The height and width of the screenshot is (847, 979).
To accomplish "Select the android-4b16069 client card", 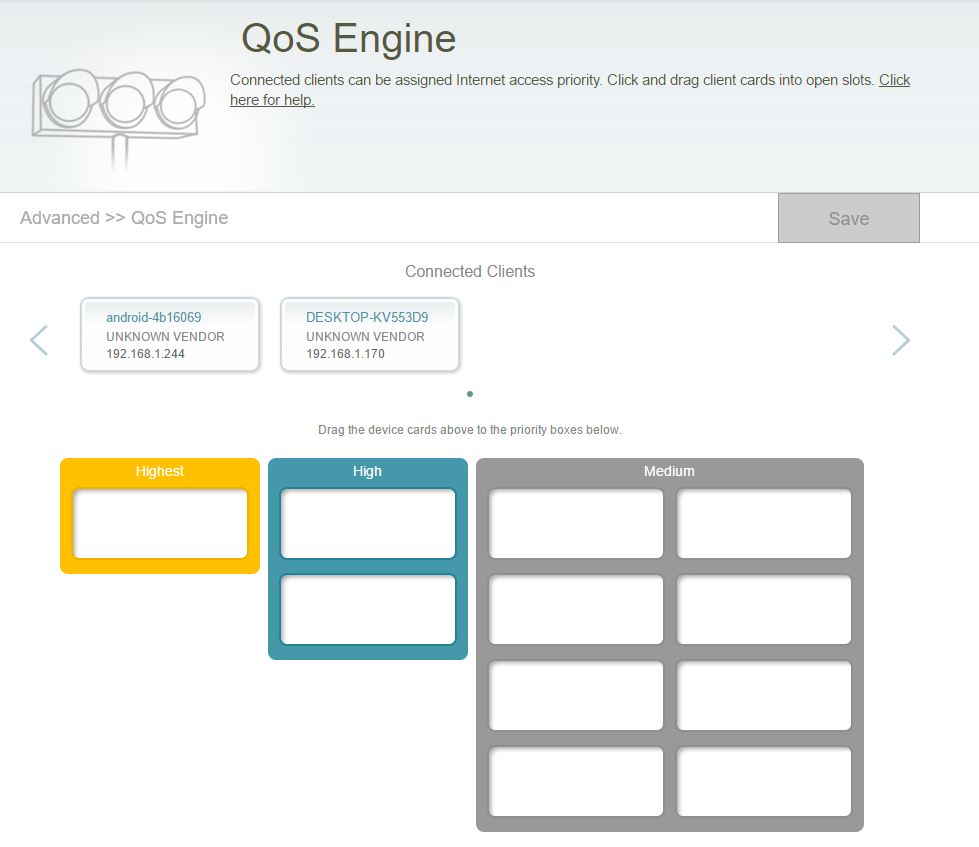I will [170, 335].
